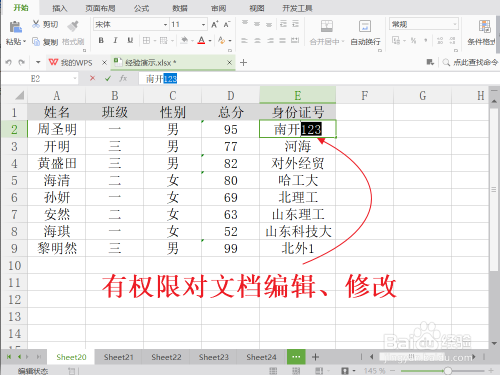Click cell with 周圣明

point(57,129)
